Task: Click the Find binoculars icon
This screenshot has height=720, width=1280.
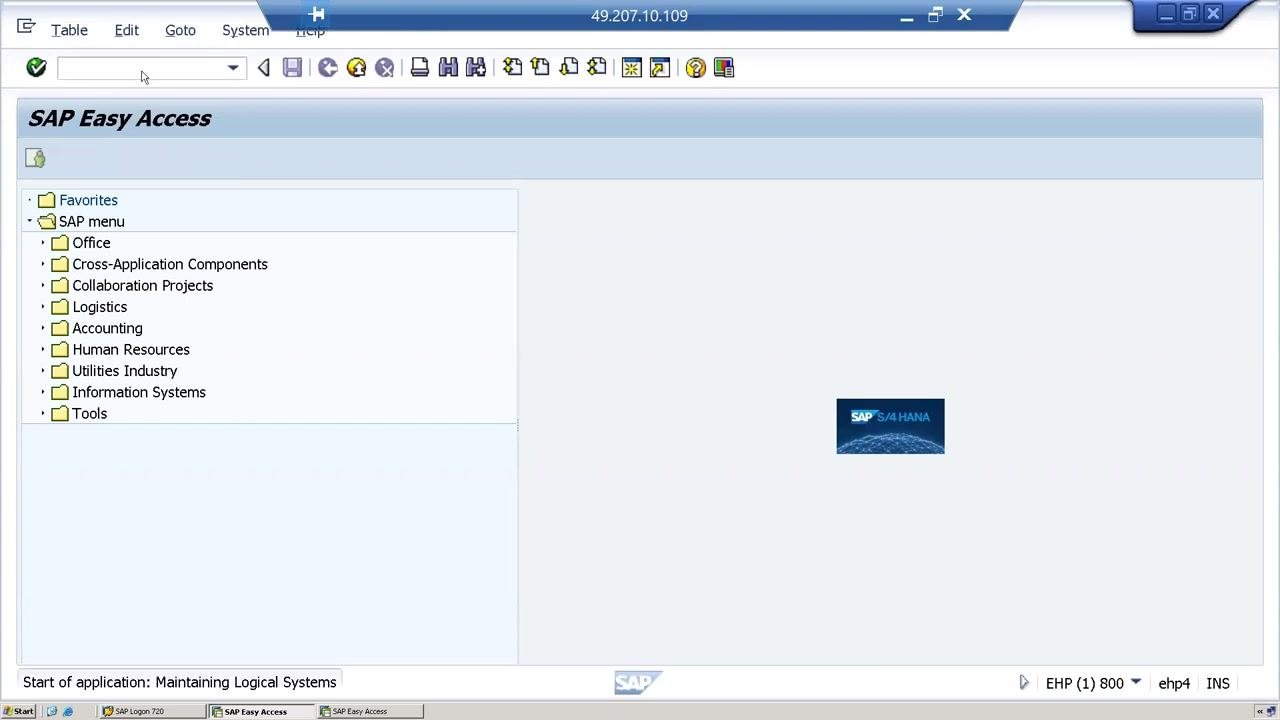Action: 448,68
